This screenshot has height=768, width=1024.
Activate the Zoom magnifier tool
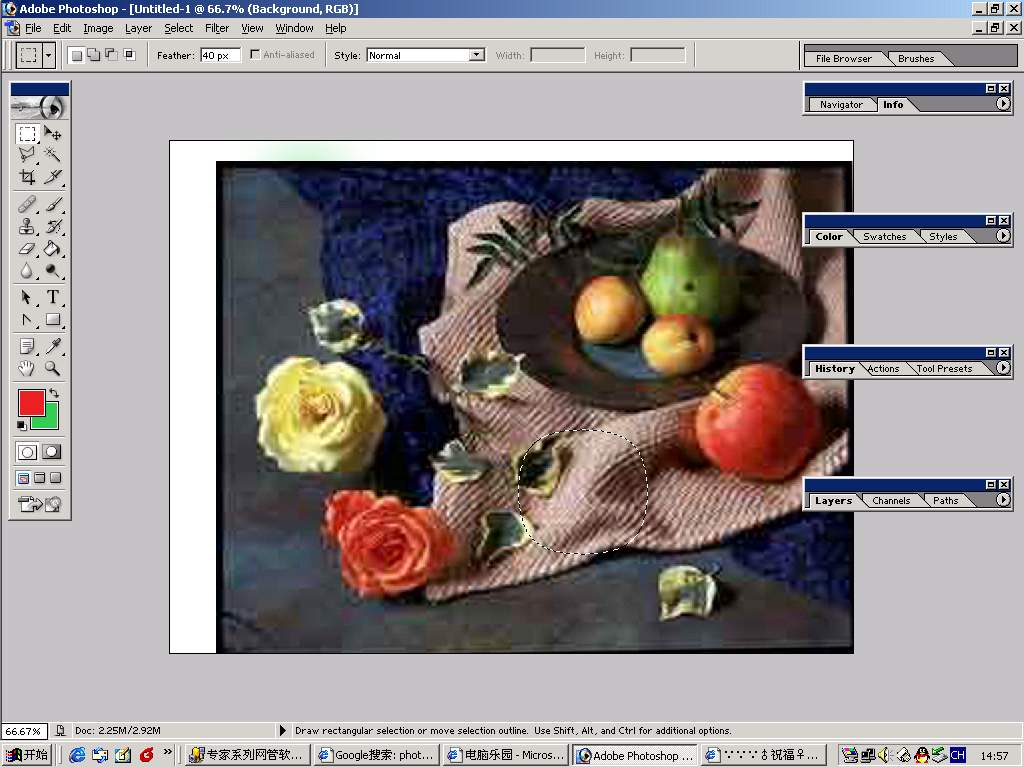[53, 368]
